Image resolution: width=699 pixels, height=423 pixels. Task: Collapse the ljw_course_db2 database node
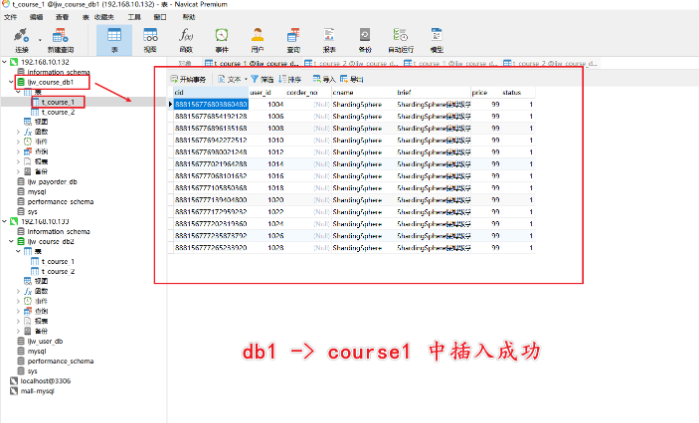point(11,242)
